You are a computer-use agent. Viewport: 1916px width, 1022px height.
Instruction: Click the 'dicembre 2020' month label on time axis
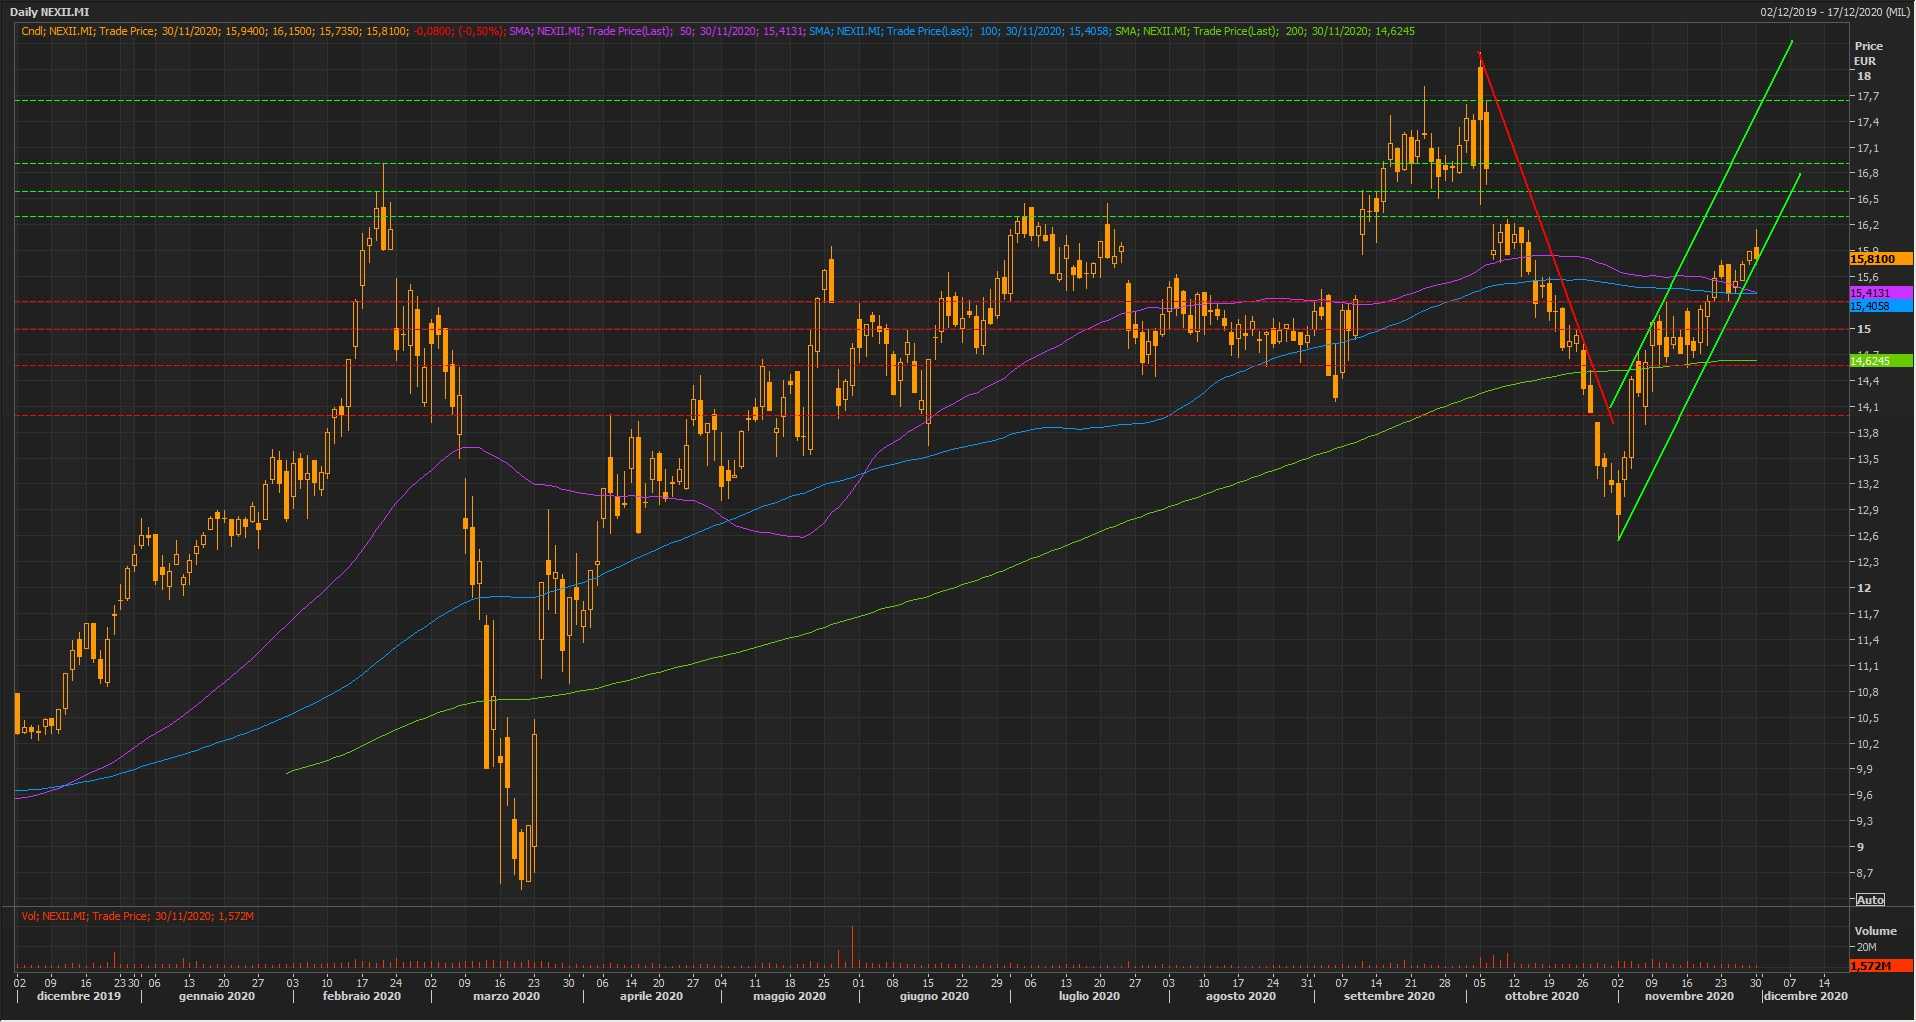click(1806, 996)
